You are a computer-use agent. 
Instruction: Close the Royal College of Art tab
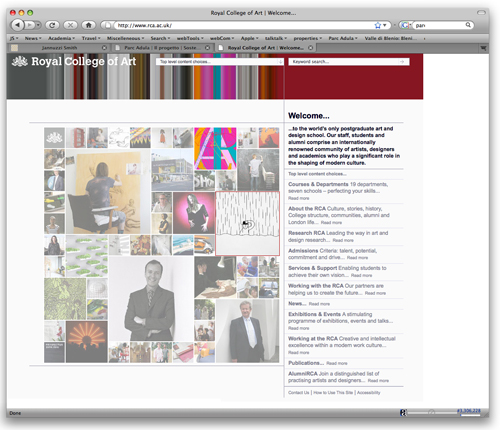click(x=310, y=48)
